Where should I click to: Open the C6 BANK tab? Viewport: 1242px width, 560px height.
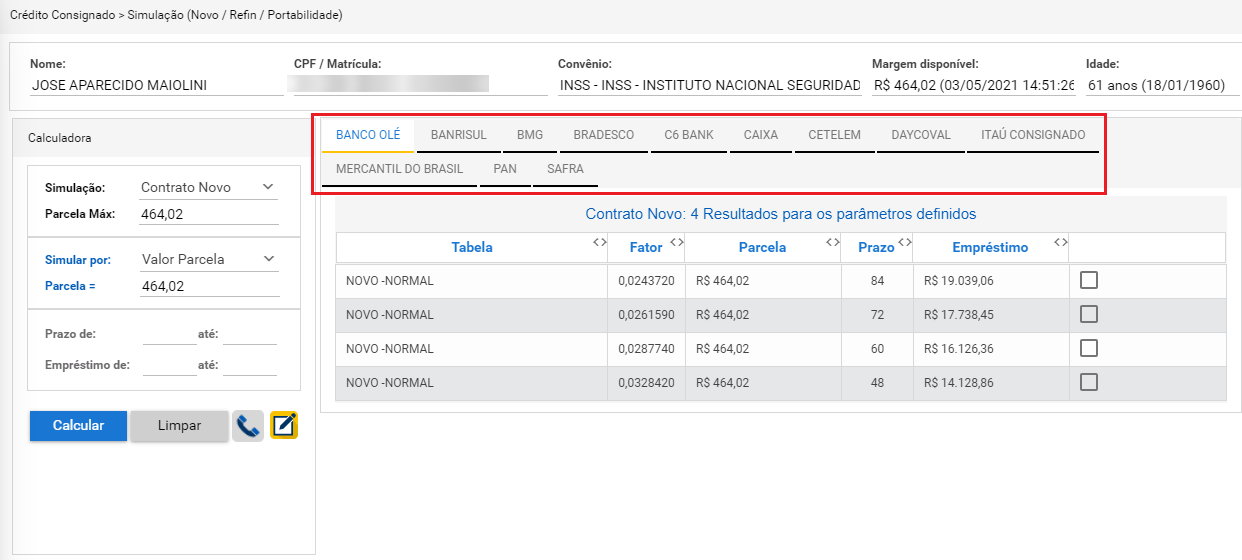point(689,135)
